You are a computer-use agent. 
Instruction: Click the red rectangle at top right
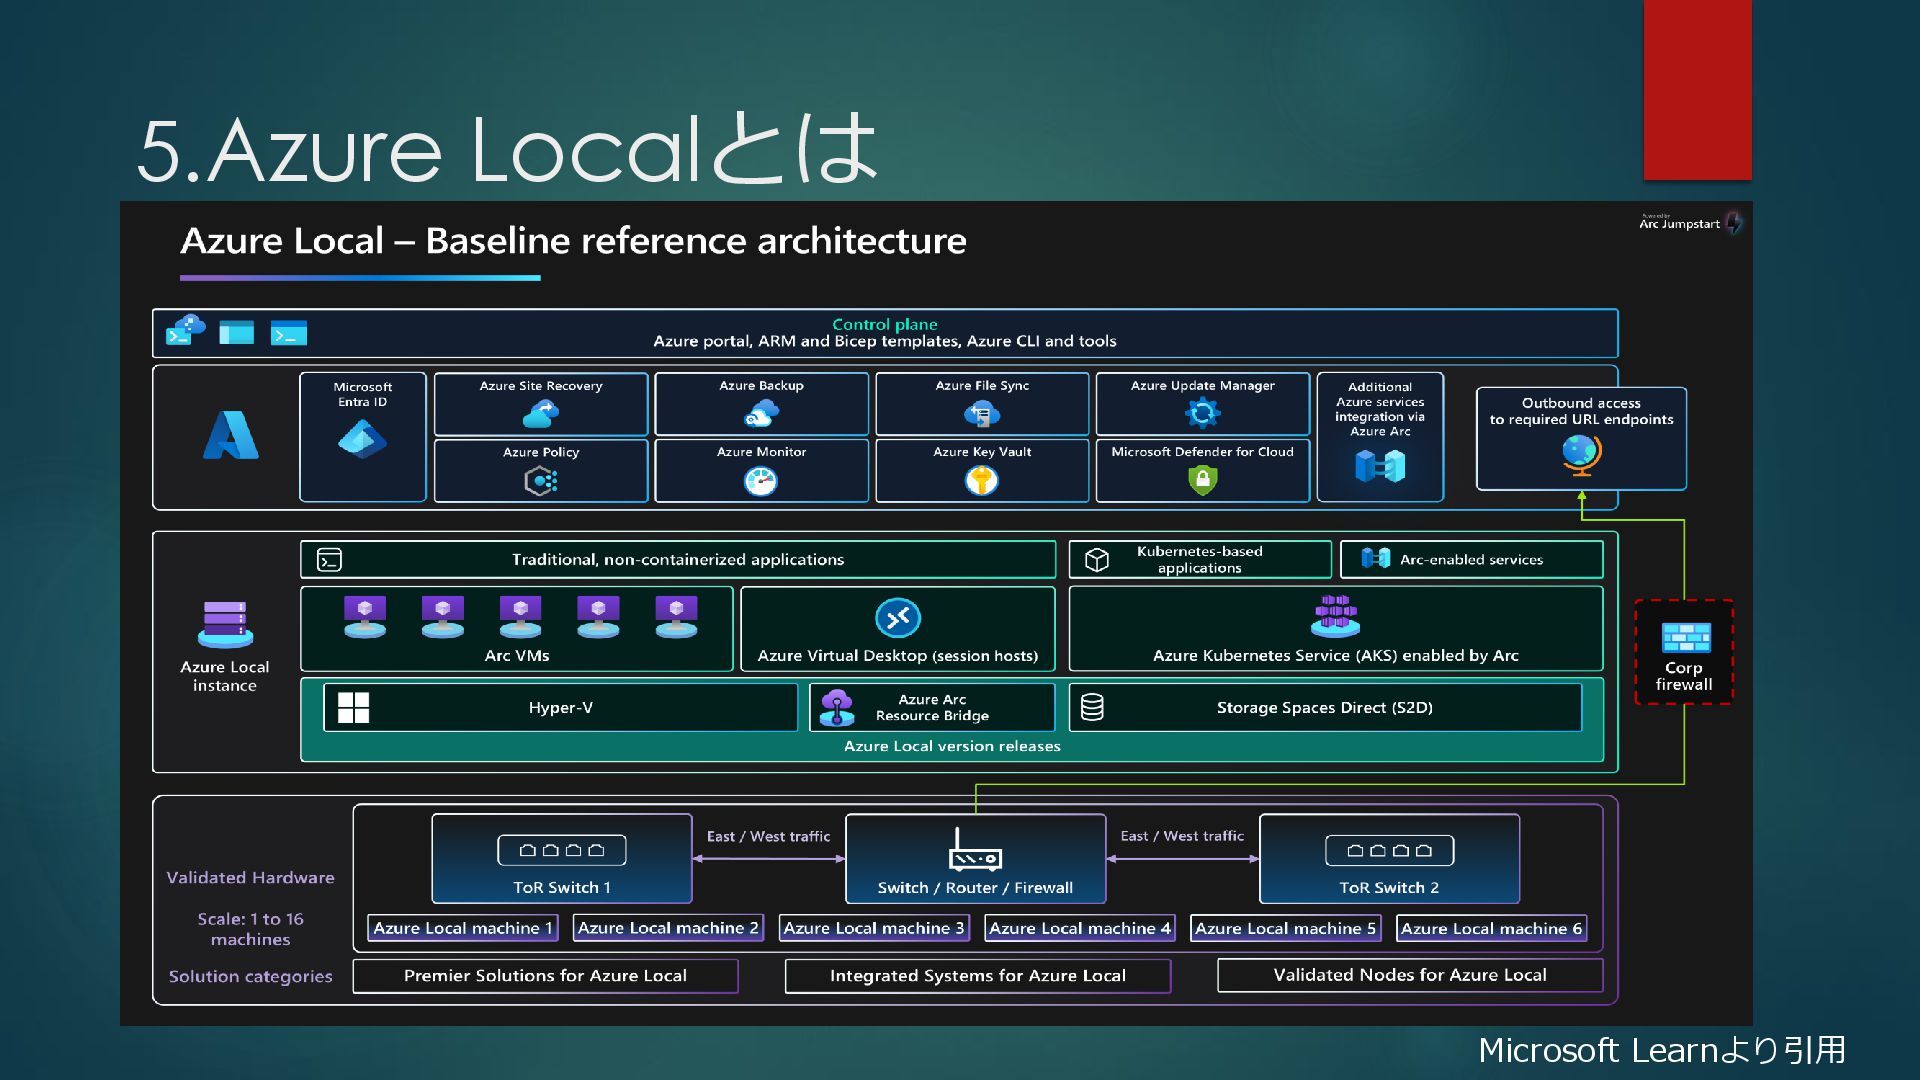1697,90
